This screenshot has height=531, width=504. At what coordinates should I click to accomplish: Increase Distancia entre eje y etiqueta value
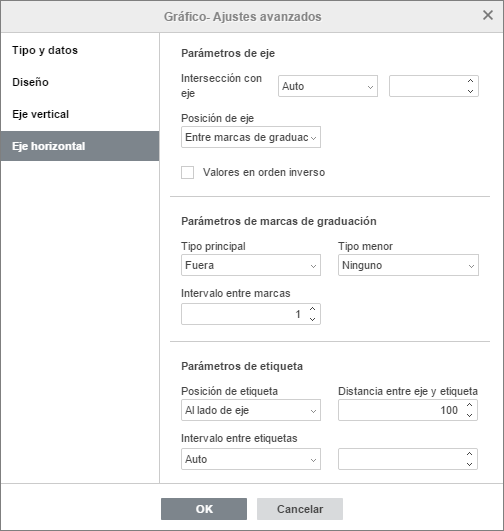(x=469, y=405)
